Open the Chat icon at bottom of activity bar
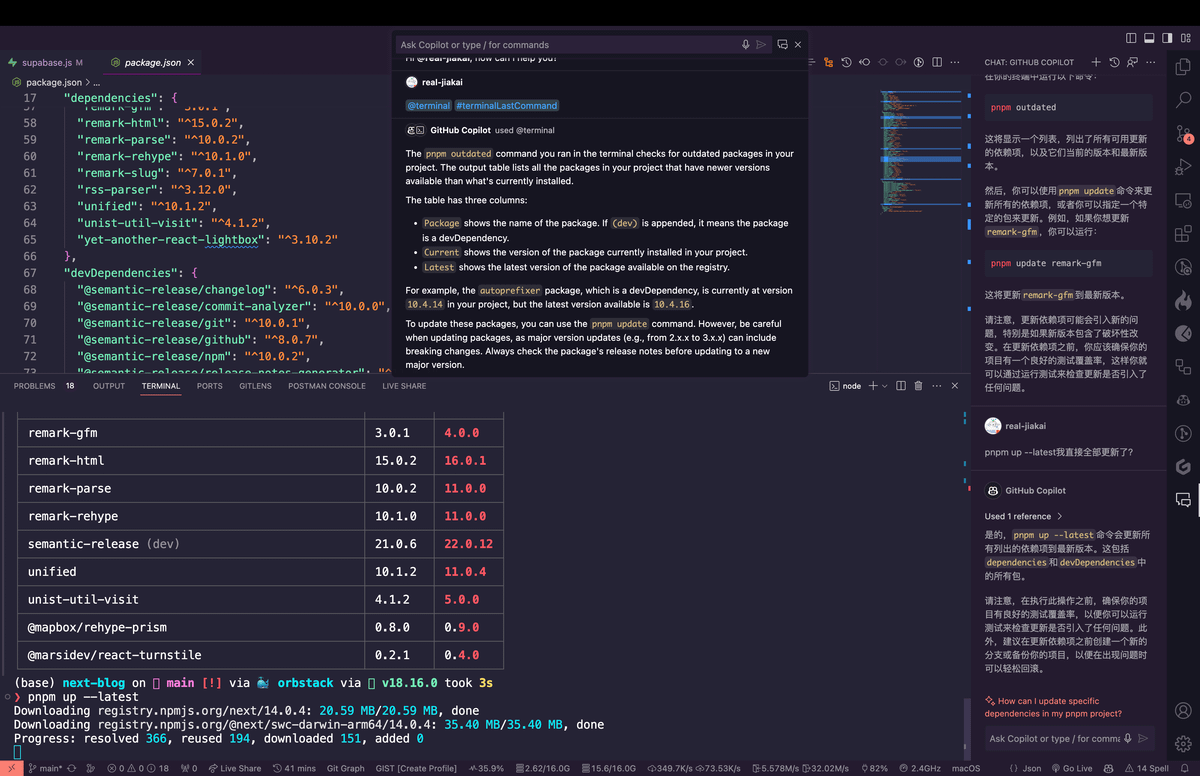 [1183, 499]
